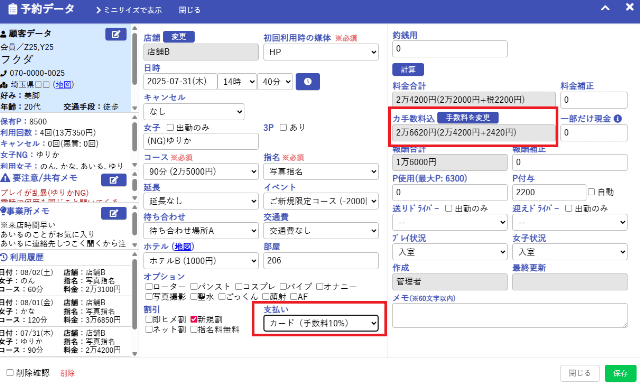The image size is (640, 386).
Task: Close the 予約データ panel using the X icon
Action: coord(630,7)
